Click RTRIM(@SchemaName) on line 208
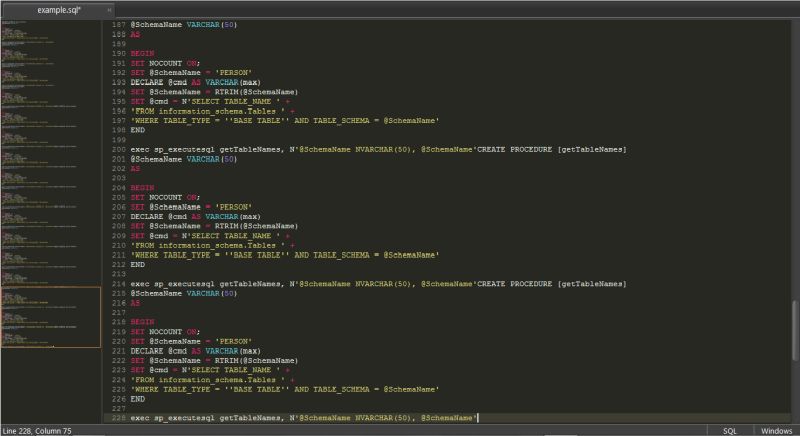800x436 pixels. tap(256, 226)
